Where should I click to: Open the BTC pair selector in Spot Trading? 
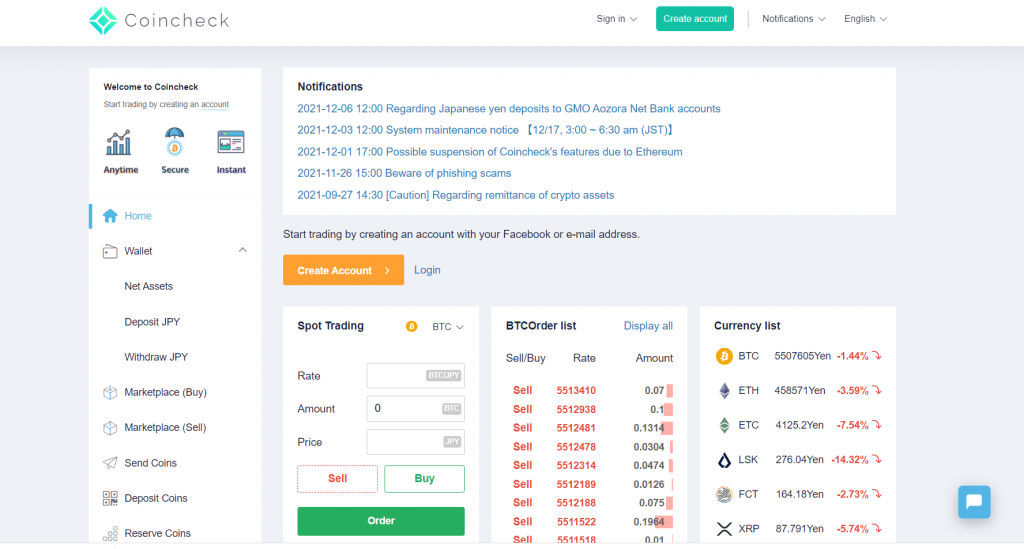[x=448, y=326]
